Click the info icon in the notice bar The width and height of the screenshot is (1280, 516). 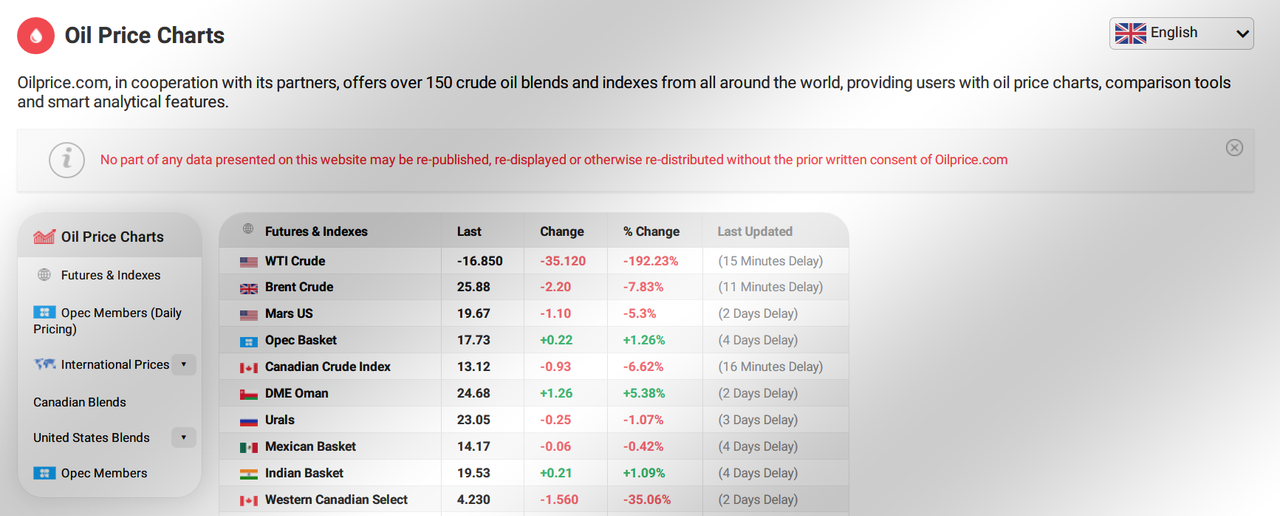pyautogui.click(x=67, y=160)
